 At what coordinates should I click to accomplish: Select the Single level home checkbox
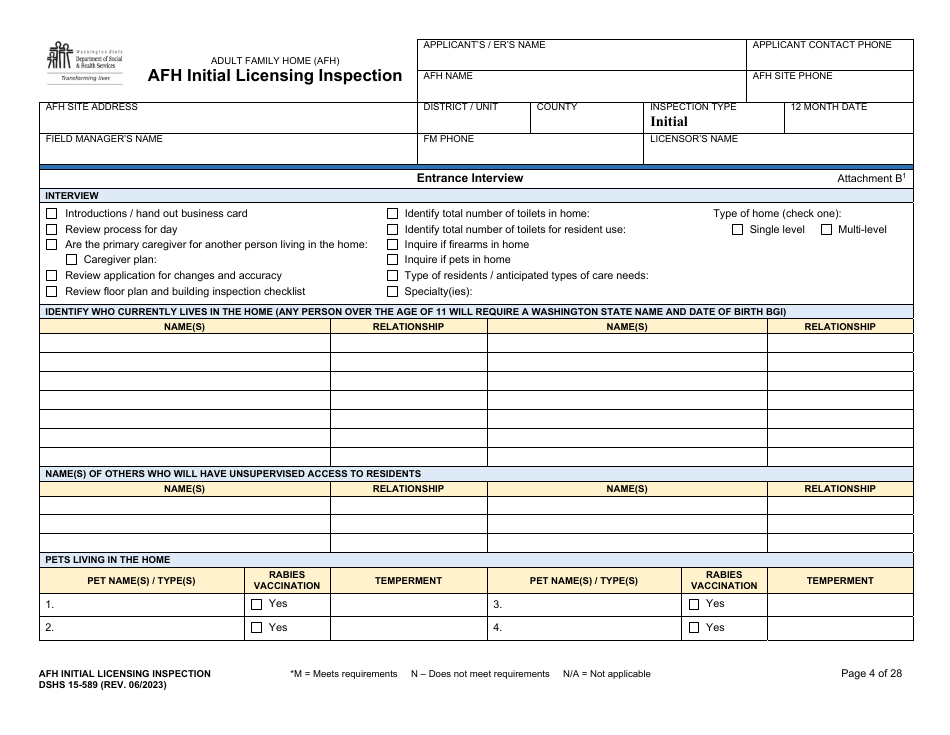[738, 228]
